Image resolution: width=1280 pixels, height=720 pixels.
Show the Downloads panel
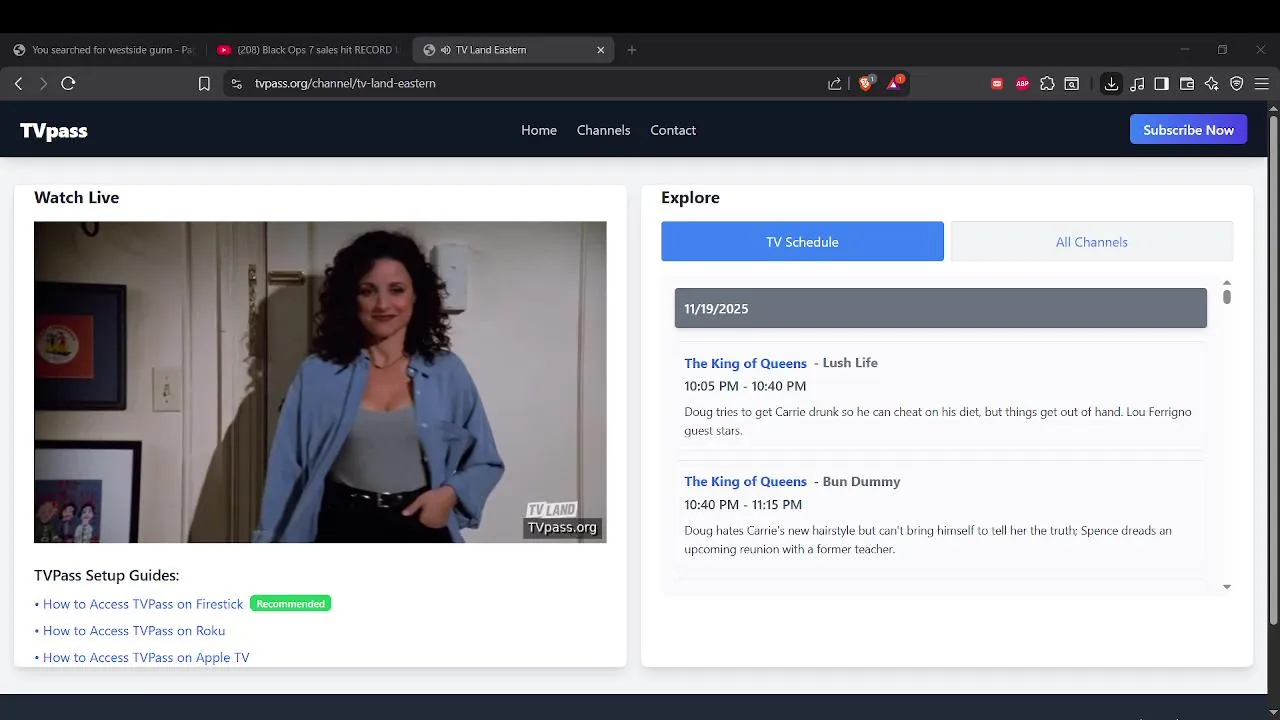click(1111, 84)
